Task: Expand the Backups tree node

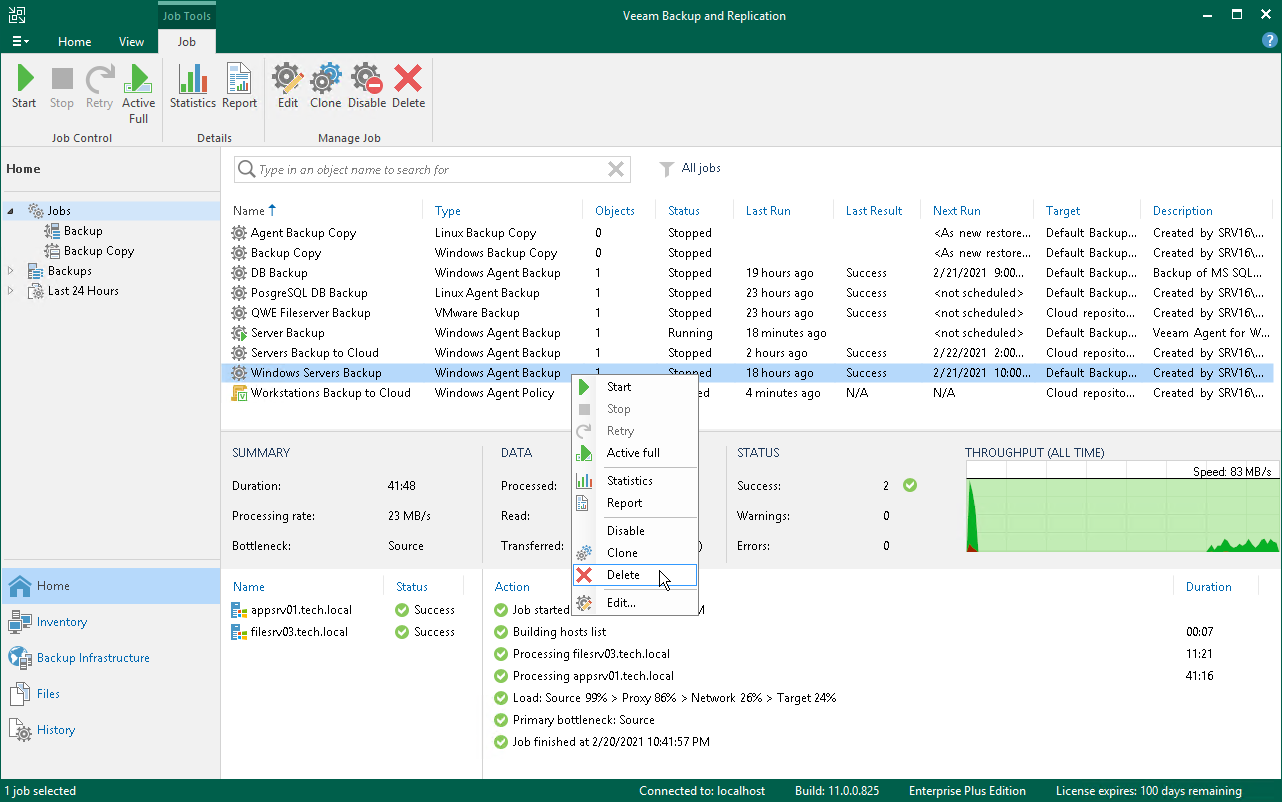Action: (x=11, y=271)
